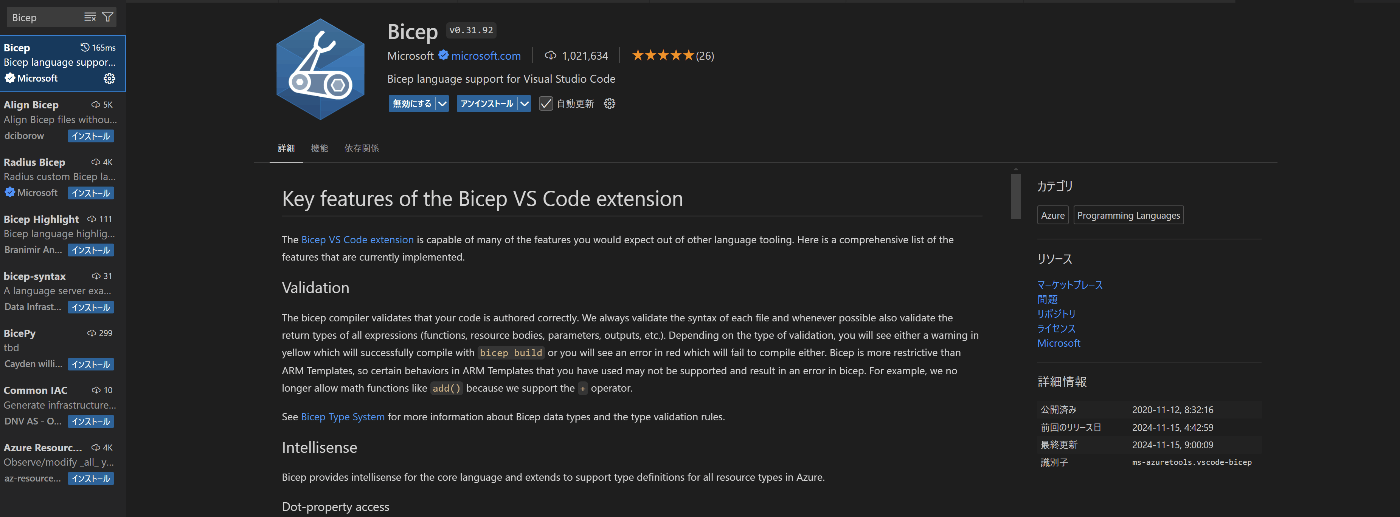Select the bicep-syntax extension entry
Viewport: 1400px width, 517px height.
(x=63, y=290)
